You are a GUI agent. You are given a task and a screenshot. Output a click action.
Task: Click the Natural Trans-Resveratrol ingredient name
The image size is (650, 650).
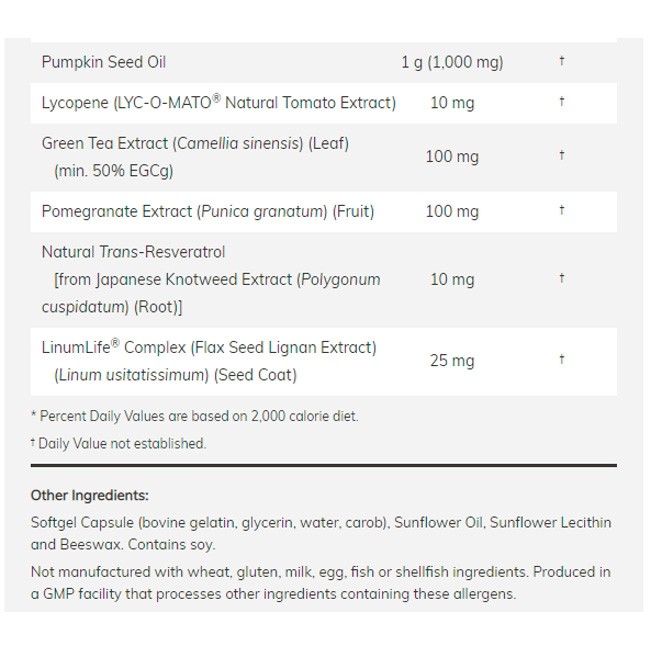[133, 252]
